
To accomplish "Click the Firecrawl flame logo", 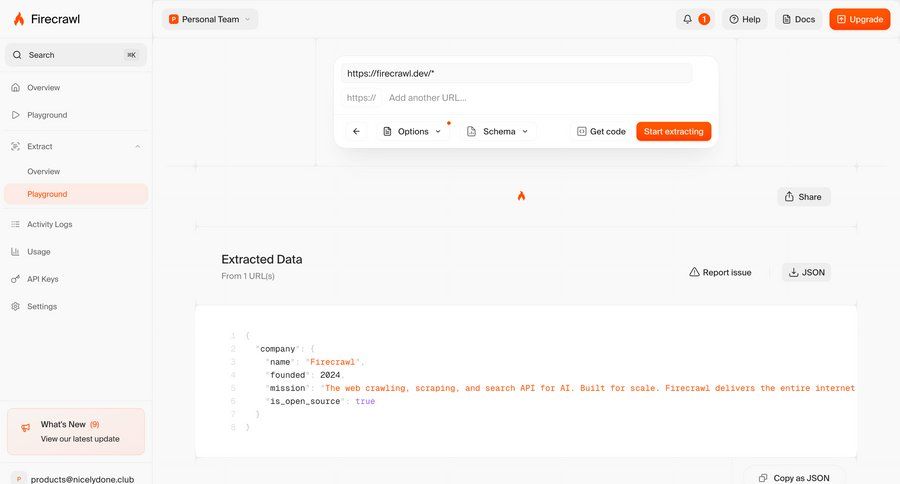I will click(19, 19).
